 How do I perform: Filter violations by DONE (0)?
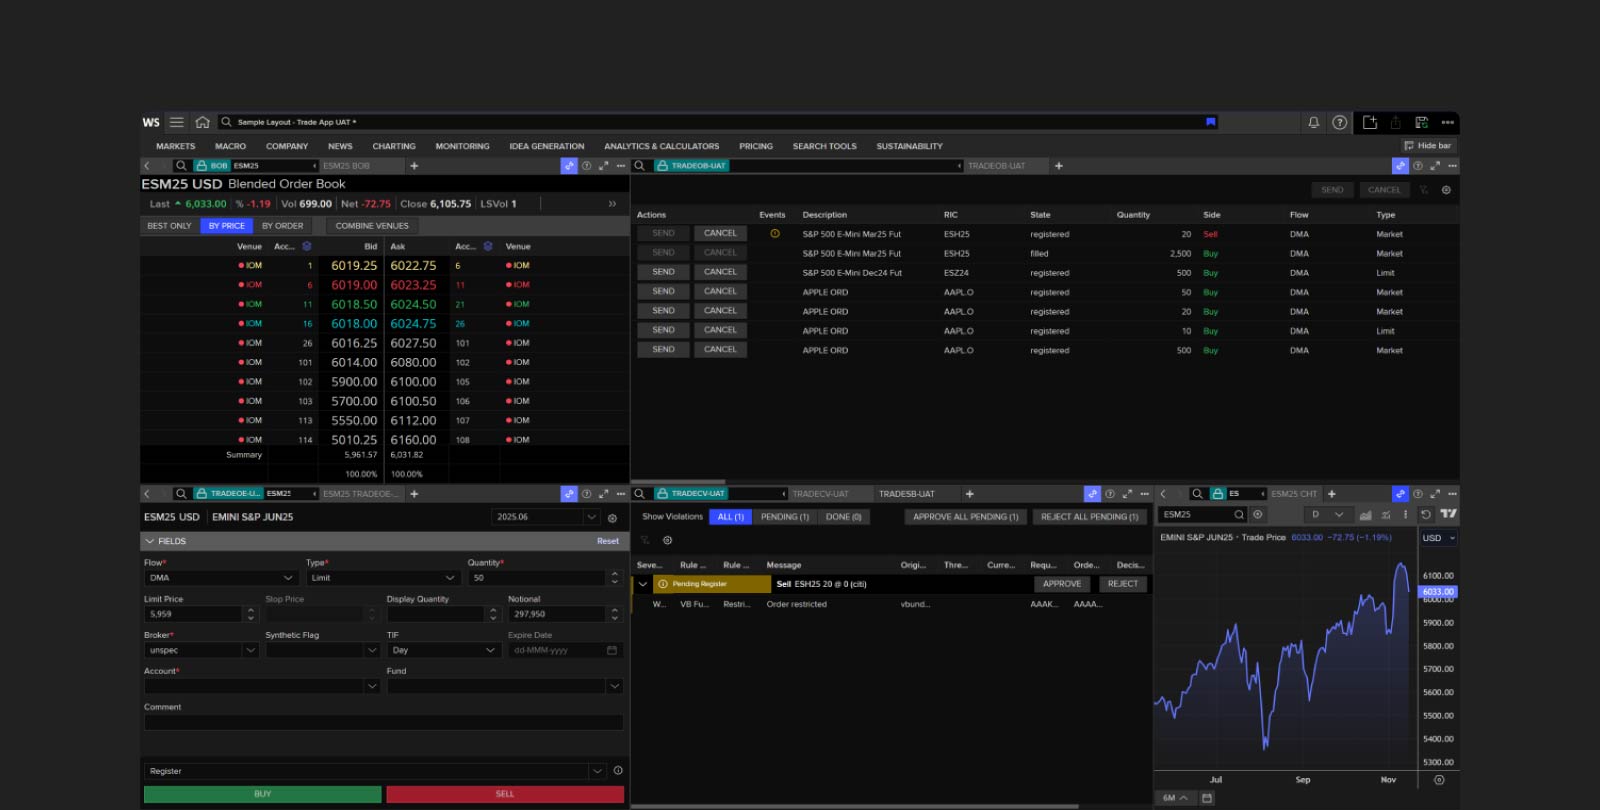[x=844, y=517]
